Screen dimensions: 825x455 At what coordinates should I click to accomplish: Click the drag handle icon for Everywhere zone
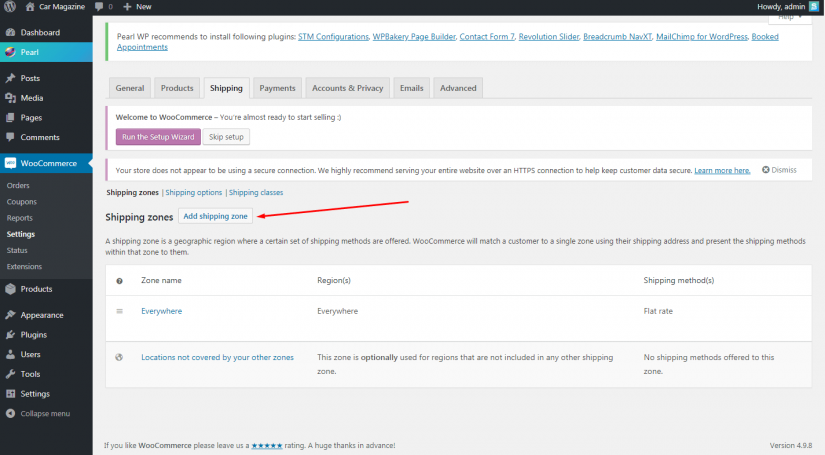(119, 311)
